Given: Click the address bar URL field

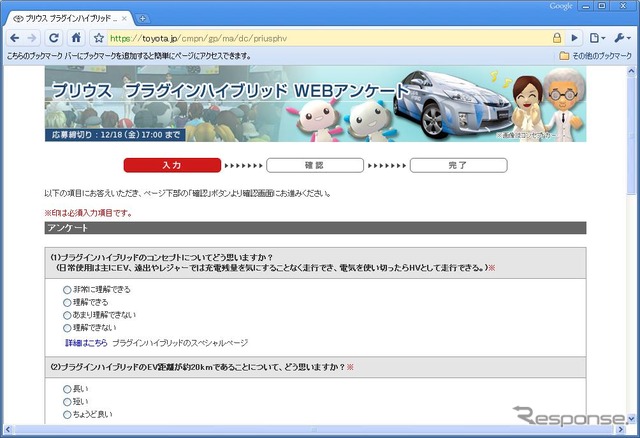Looking at the screenshot, I should tap(329, 38).
